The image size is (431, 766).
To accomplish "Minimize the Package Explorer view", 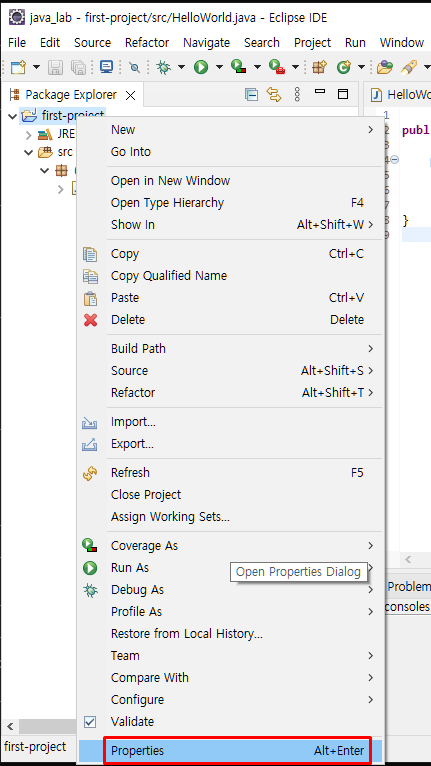I will tap(320, 92).
